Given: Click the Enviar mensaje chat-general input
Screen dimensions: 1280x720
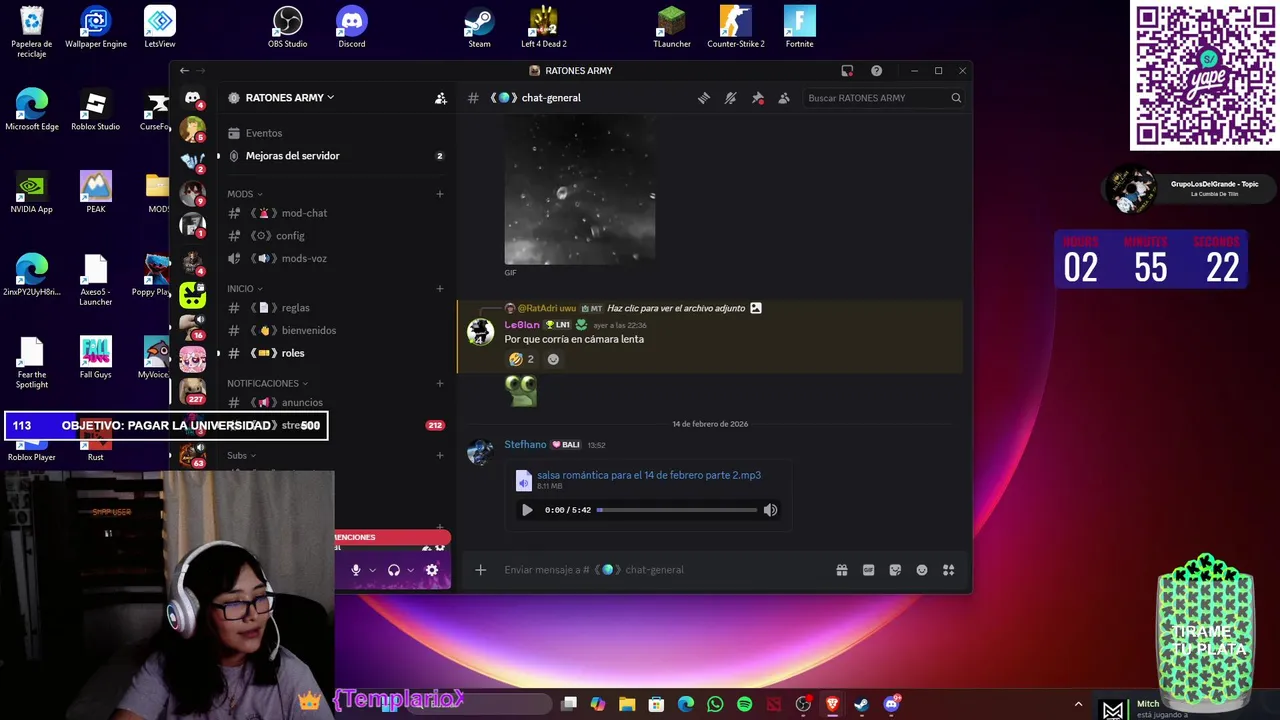Looking at the screenshot, I should point(660,570).
